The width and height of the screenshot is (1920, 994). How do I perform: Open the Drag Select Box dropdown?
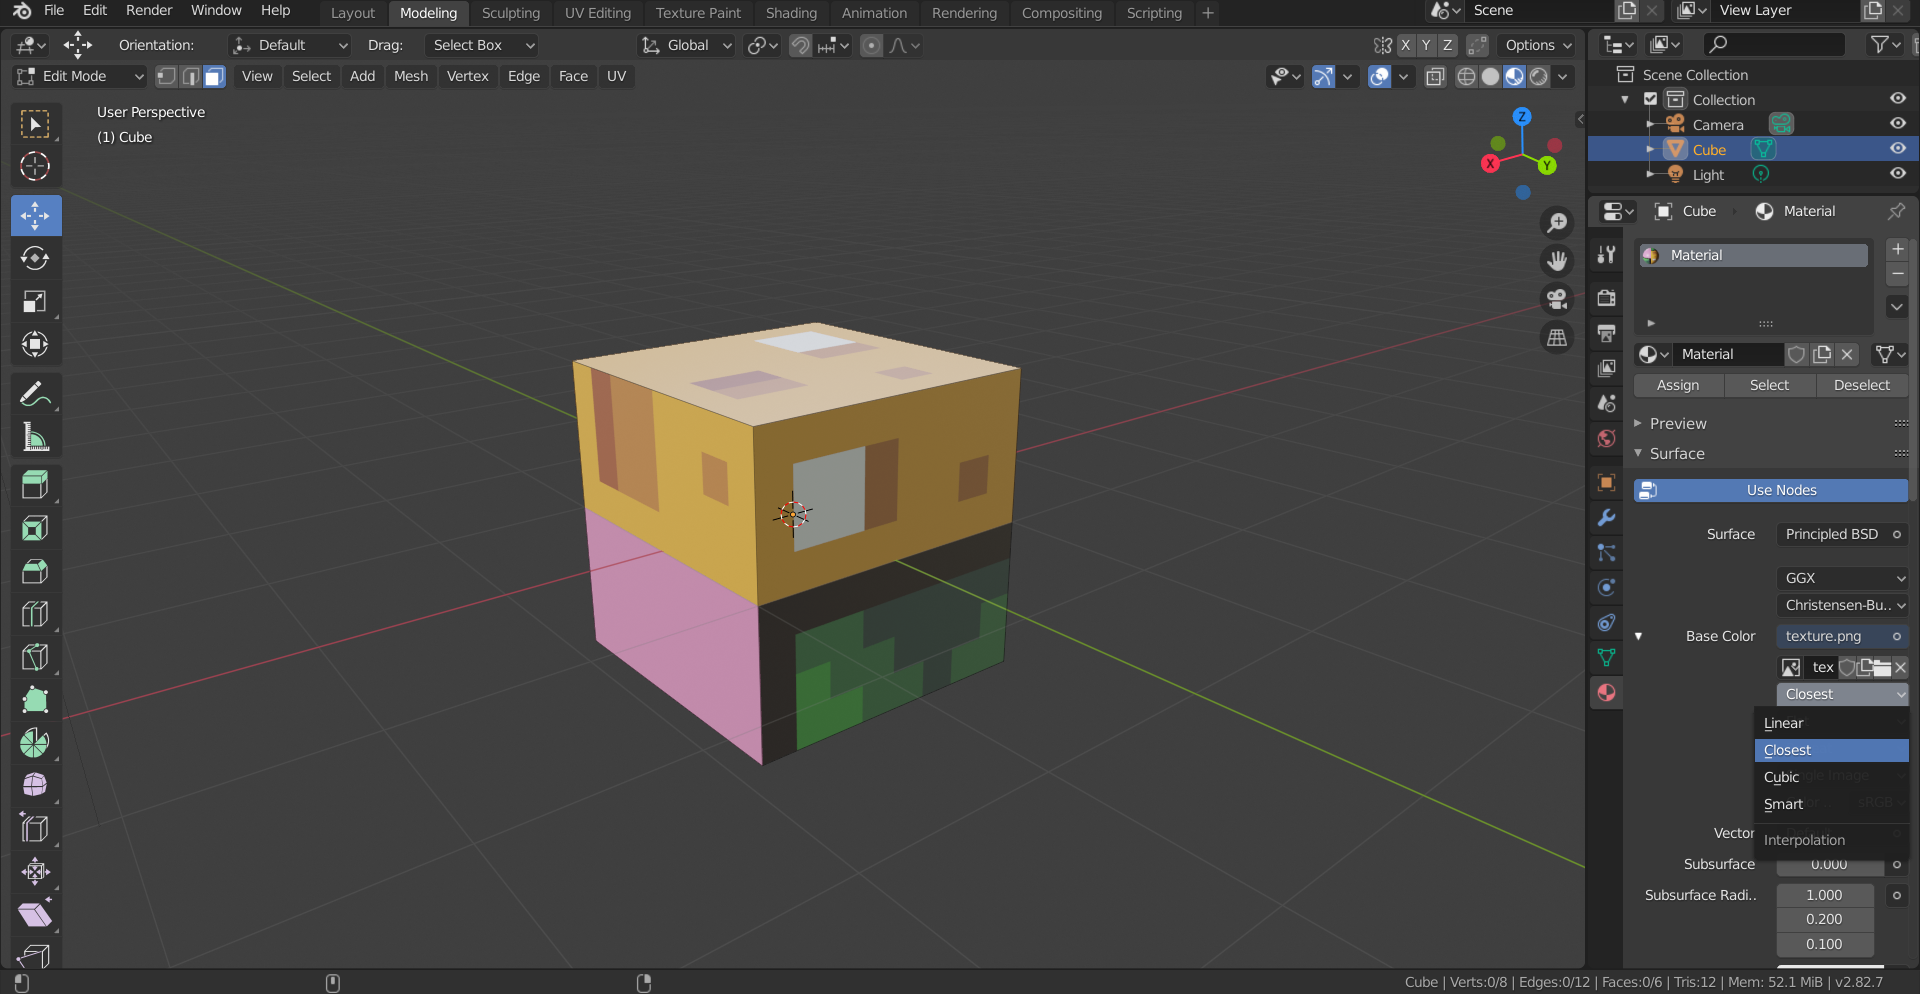coord(482,45)
